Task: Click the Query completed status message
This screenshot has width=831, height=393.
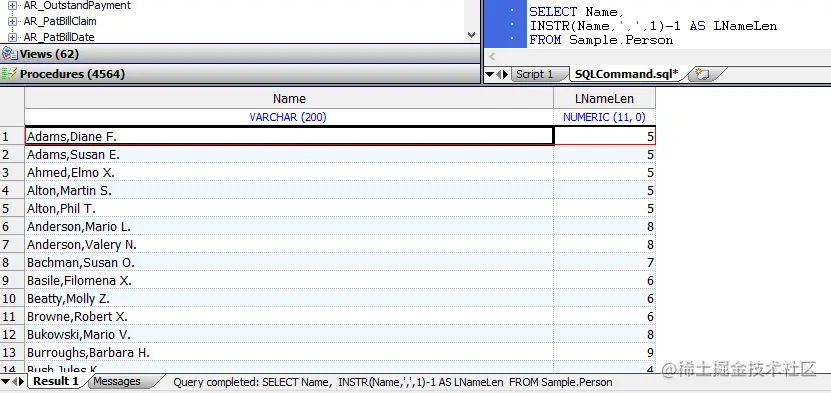Action: 393,382
